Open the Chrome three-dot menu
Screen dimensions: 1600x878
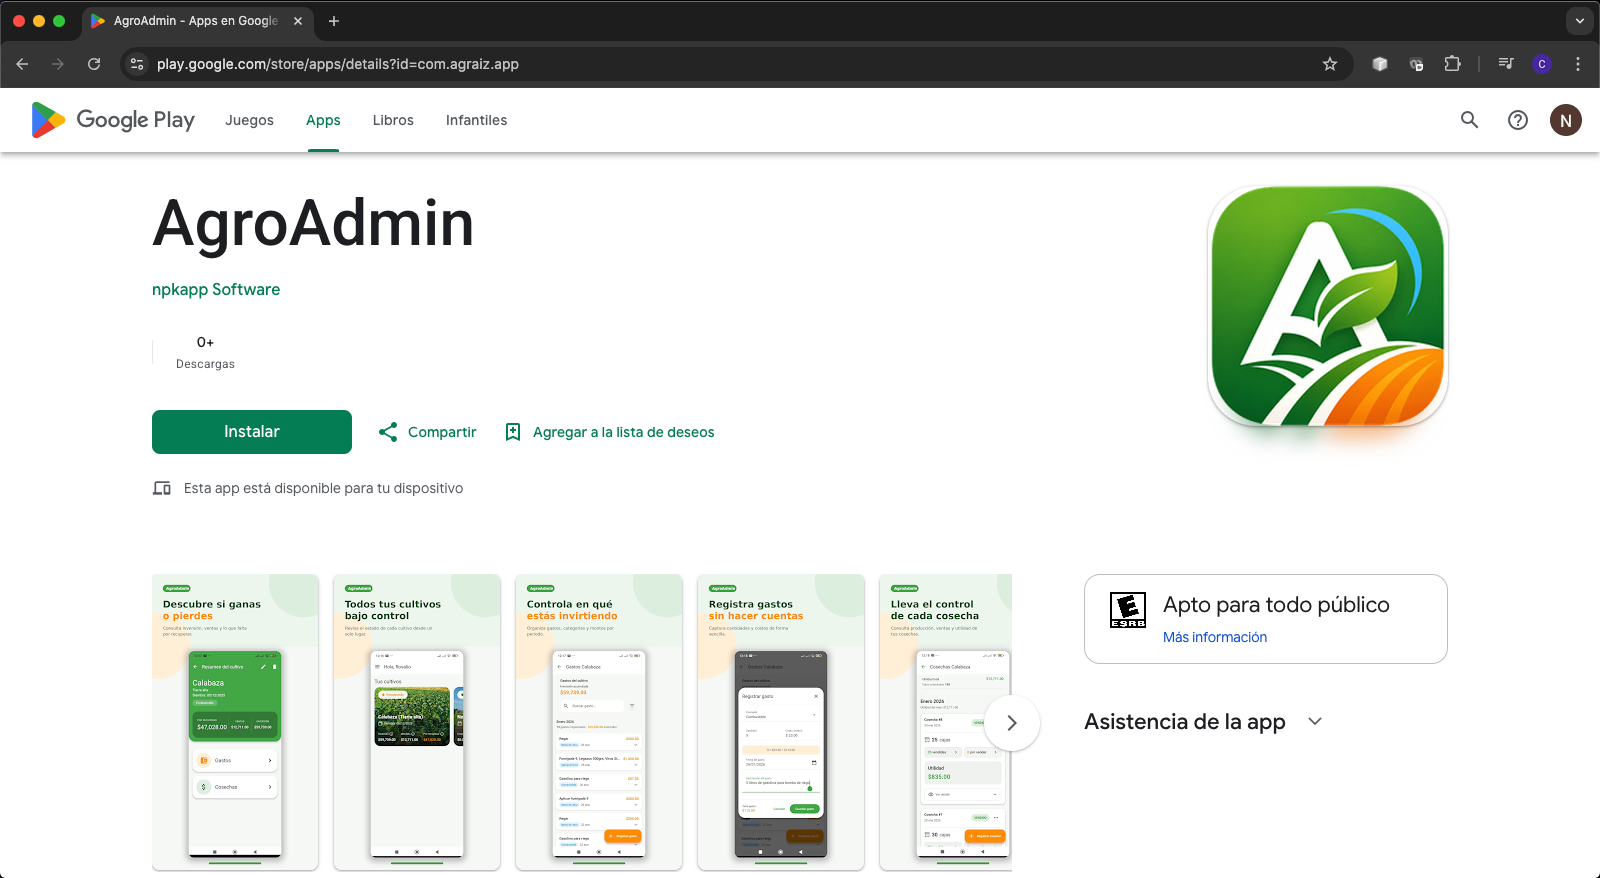pyautogui.click(x=1578, y=64)
